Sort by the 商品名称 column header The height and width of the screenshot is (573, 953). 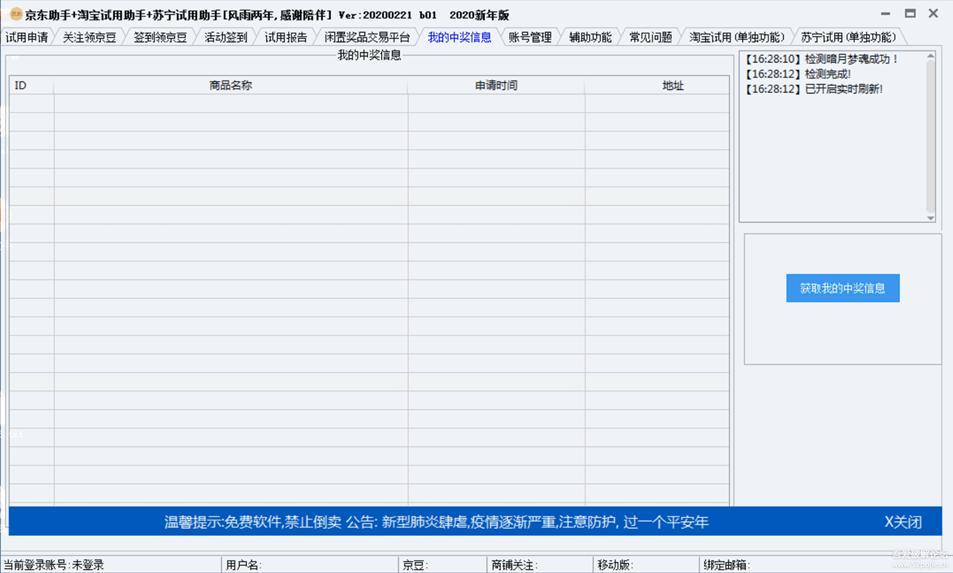pos(230,86)
